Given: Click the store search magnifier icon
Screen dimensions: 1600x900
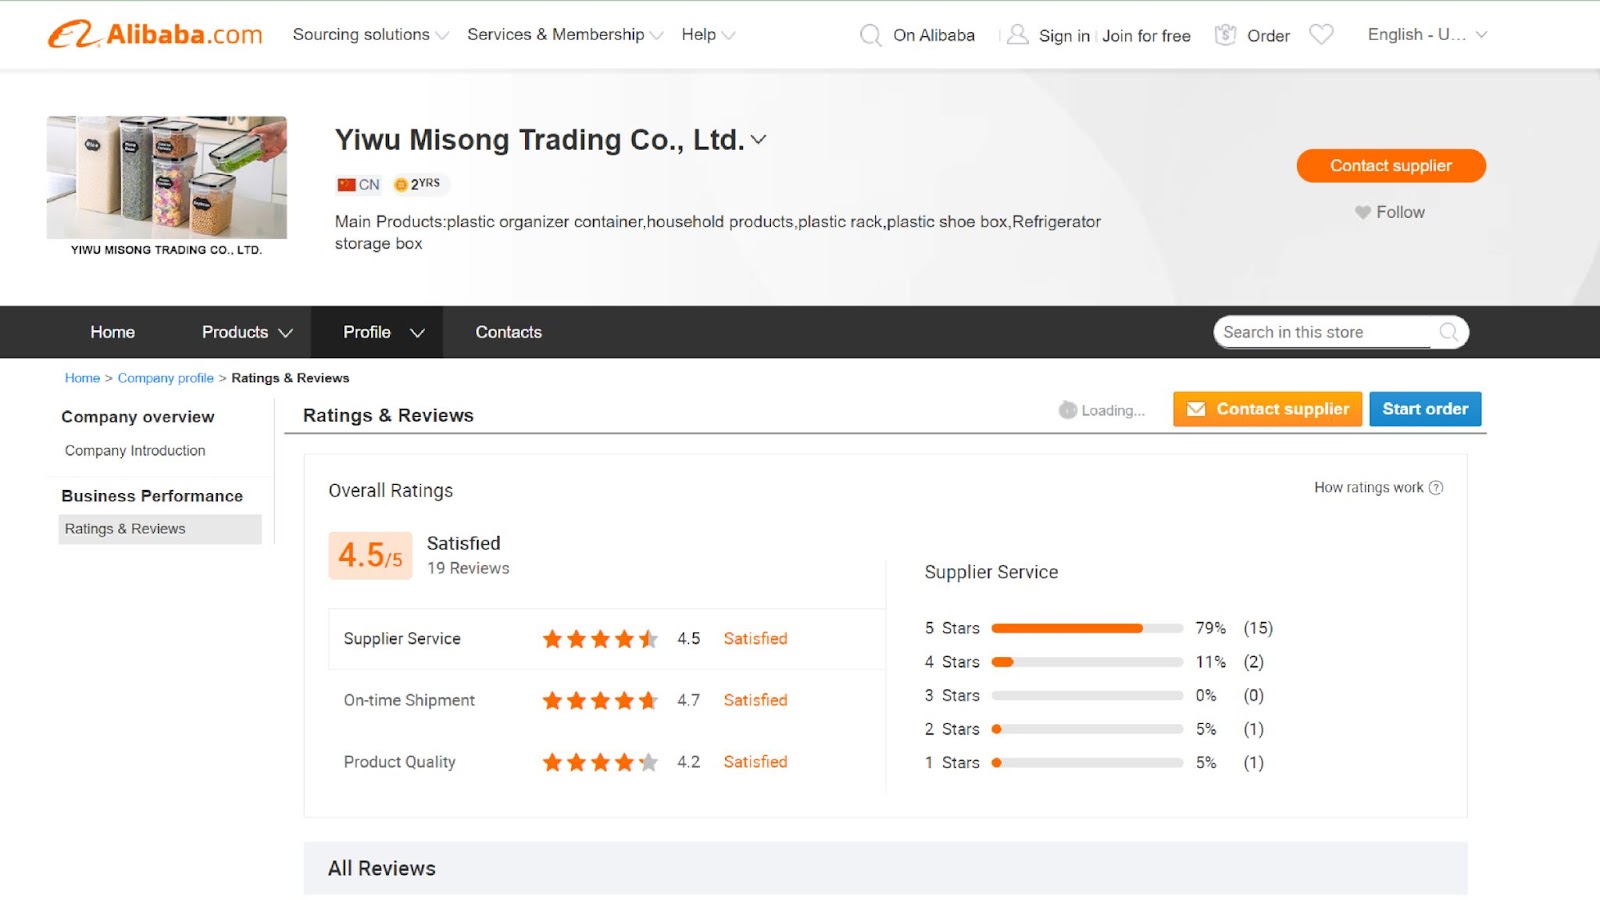Looking at the screenshot, I should (1448, 332).
